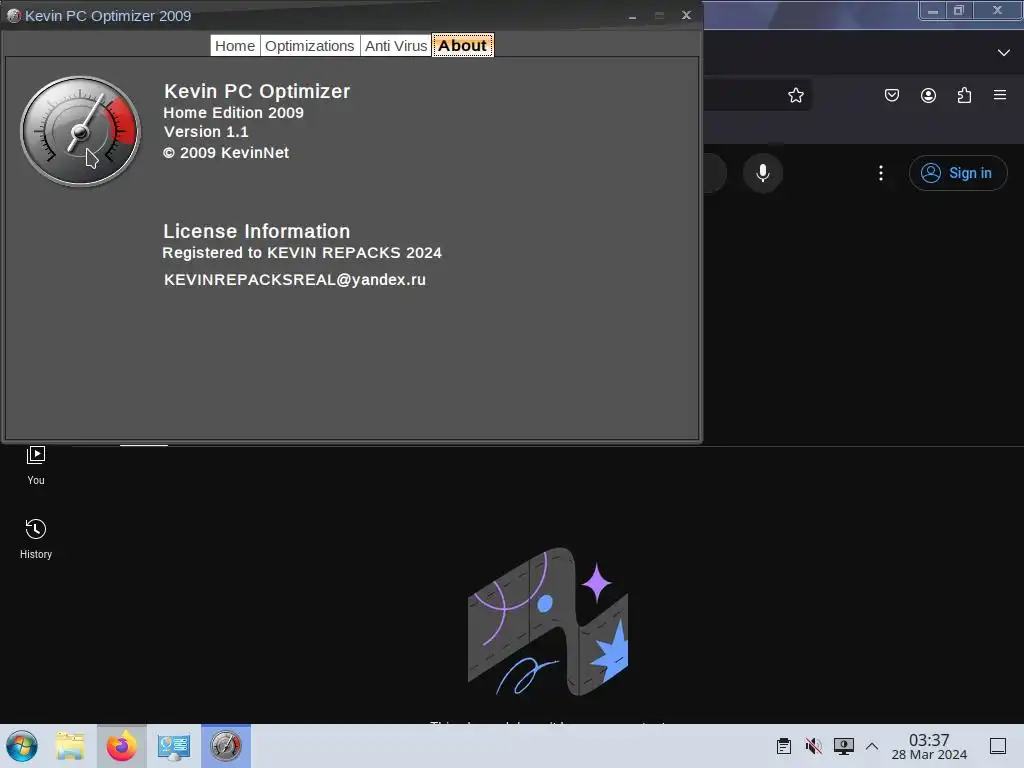Image resolution: width=1024 pixels, height=768 pixels.
Task: Open the Optimizations tab
Action: (310, 46)
